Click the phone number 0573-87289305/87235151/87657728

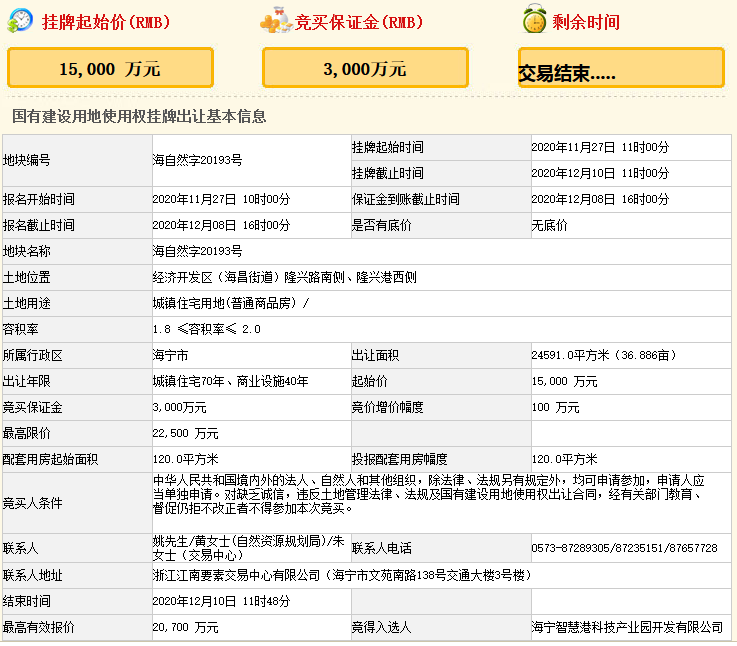tap(624, 548)
